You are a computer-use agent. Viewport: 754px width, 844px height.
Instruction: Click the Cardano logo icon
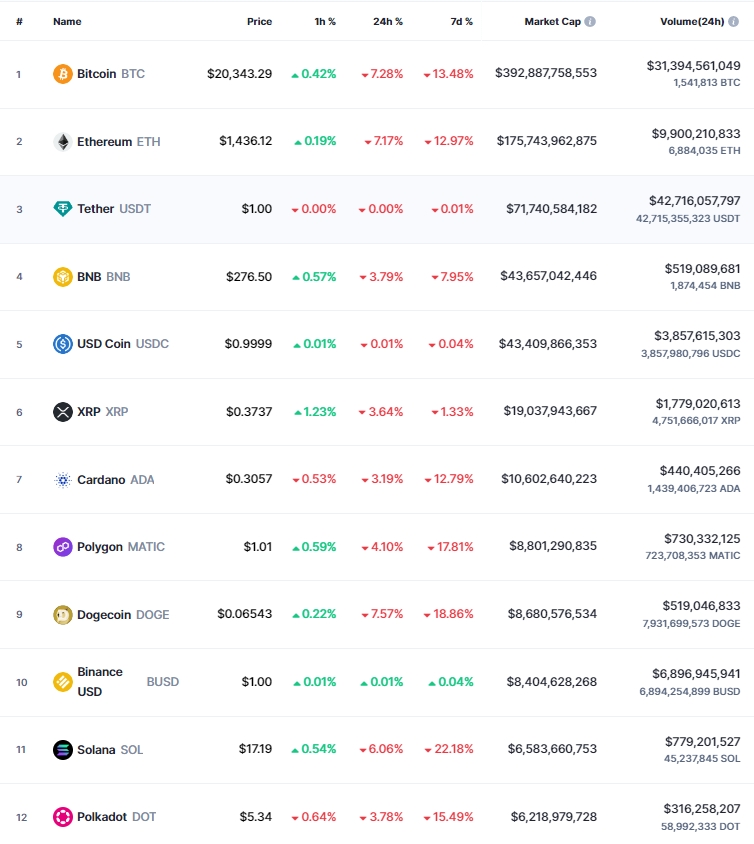(x=62, y=480)
